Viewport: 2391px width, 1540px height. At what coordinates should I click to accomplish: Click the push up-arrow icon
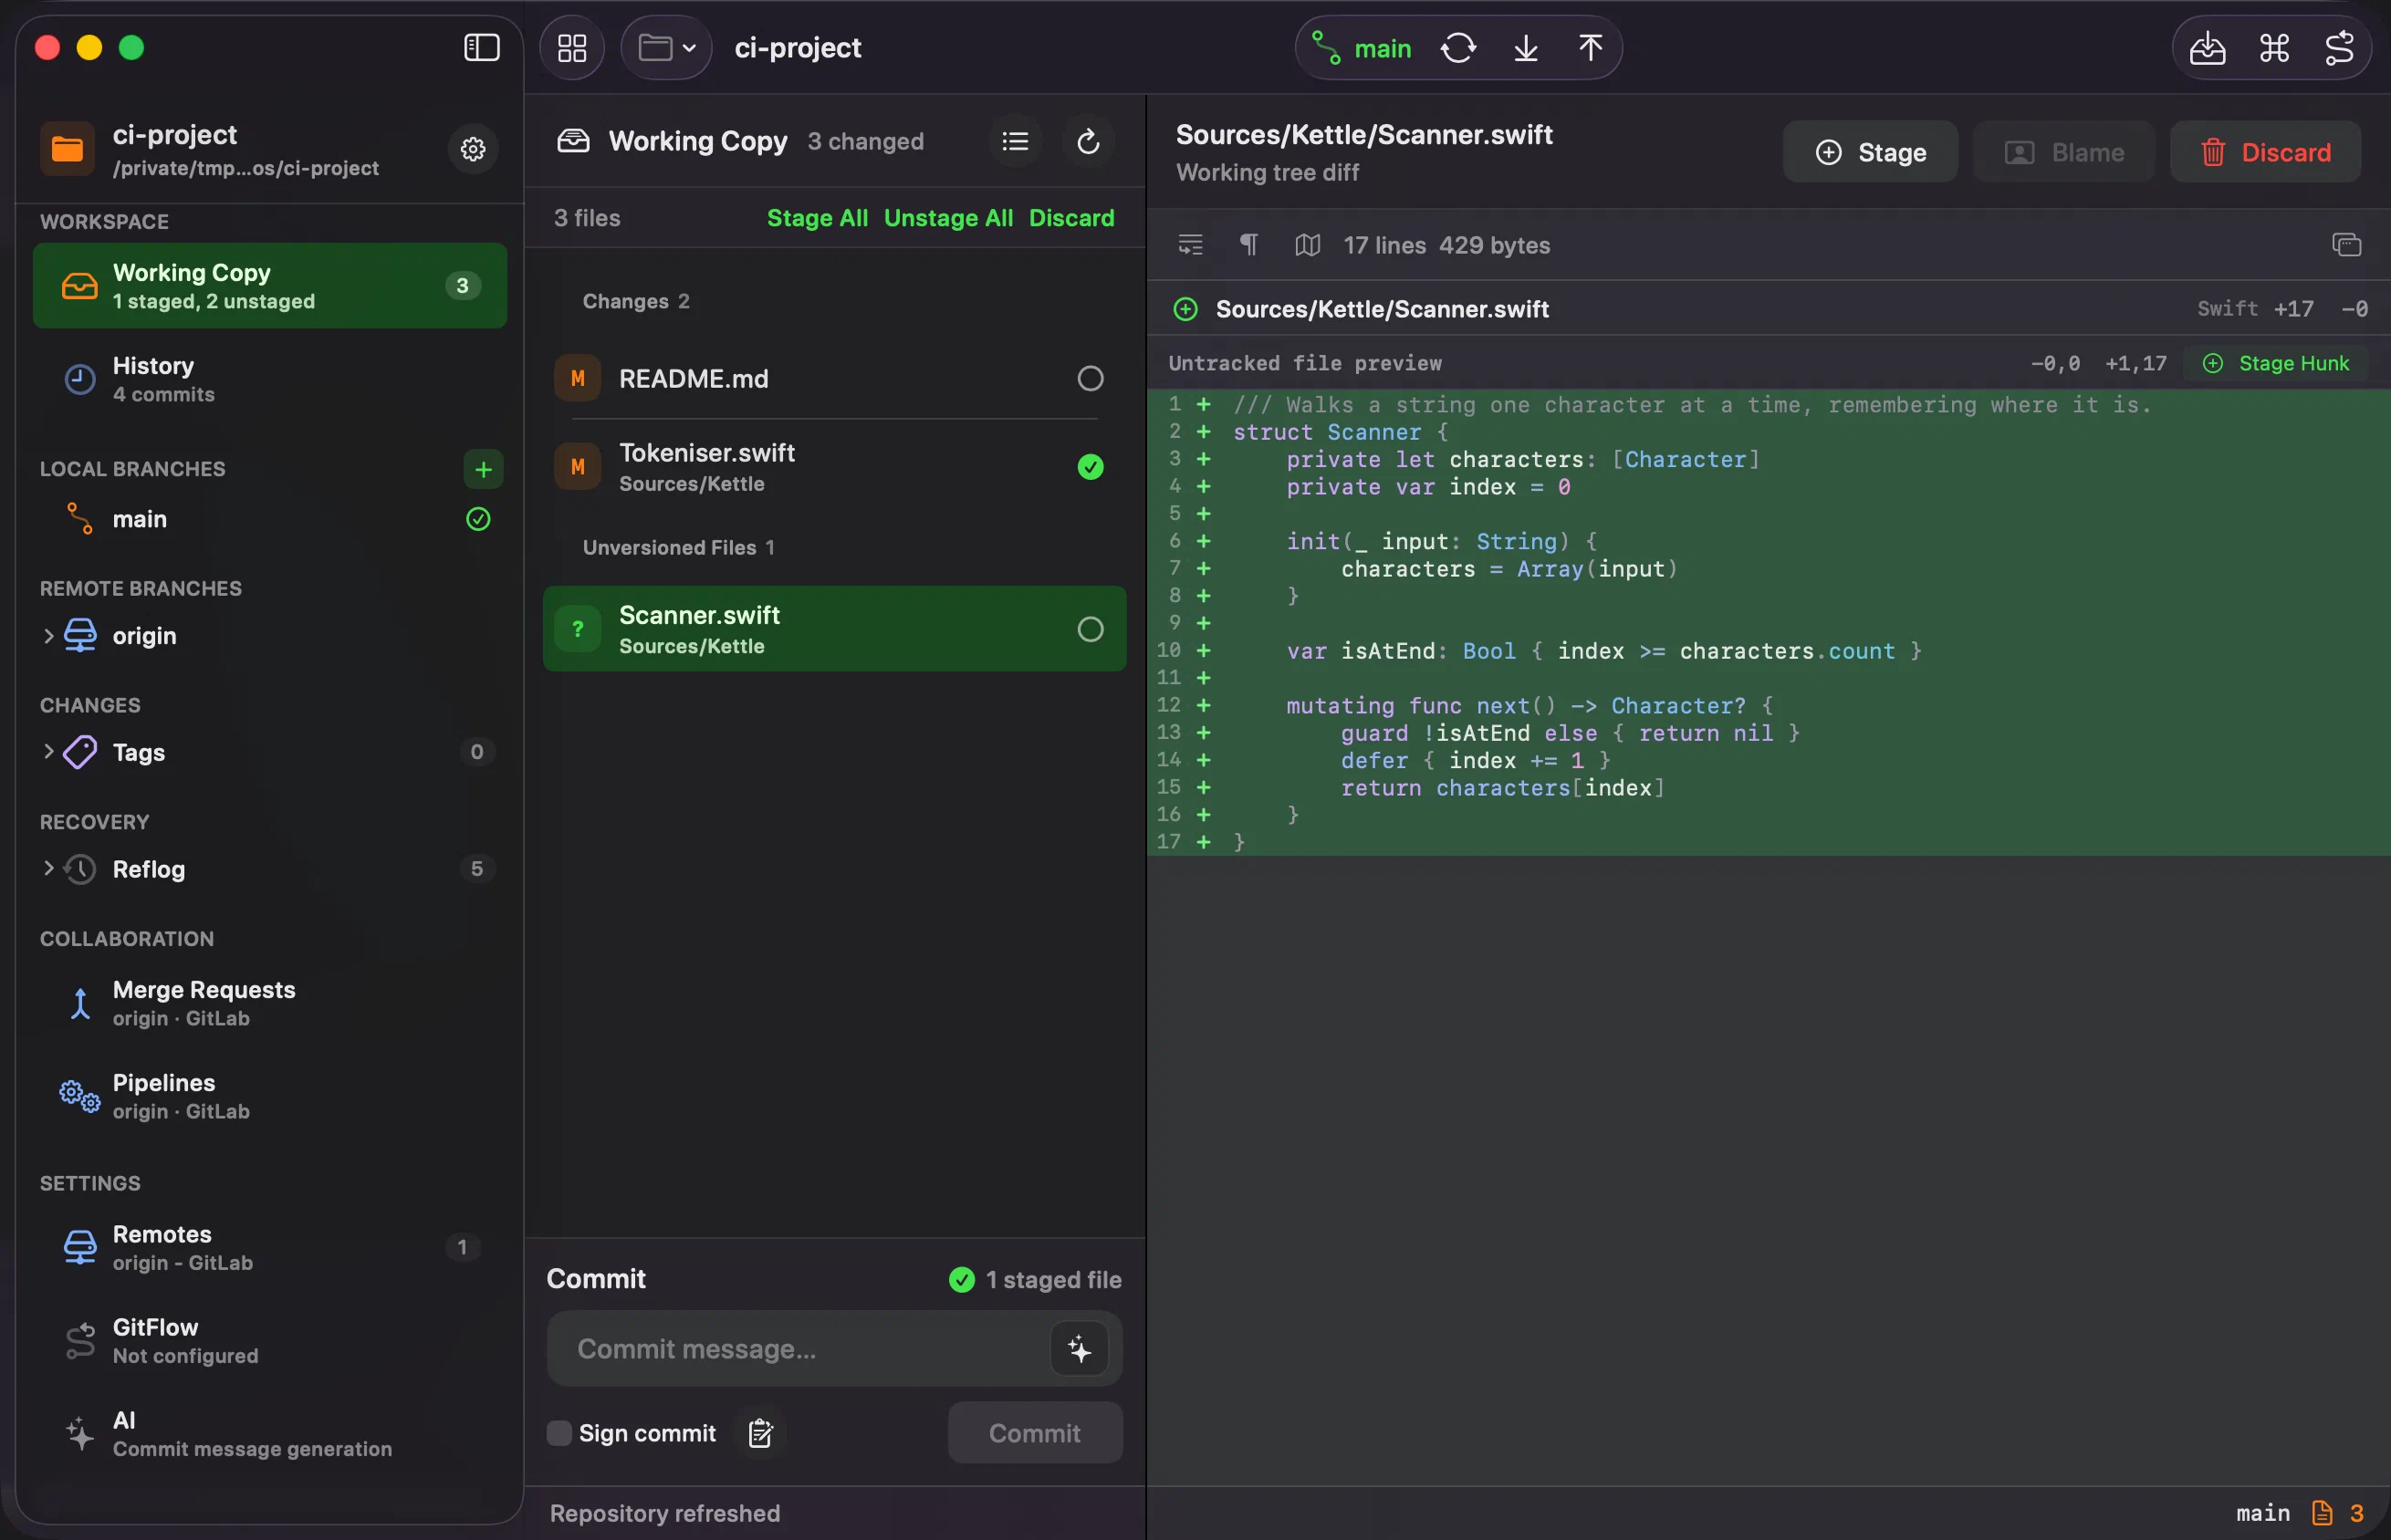tap(1591, 48)
